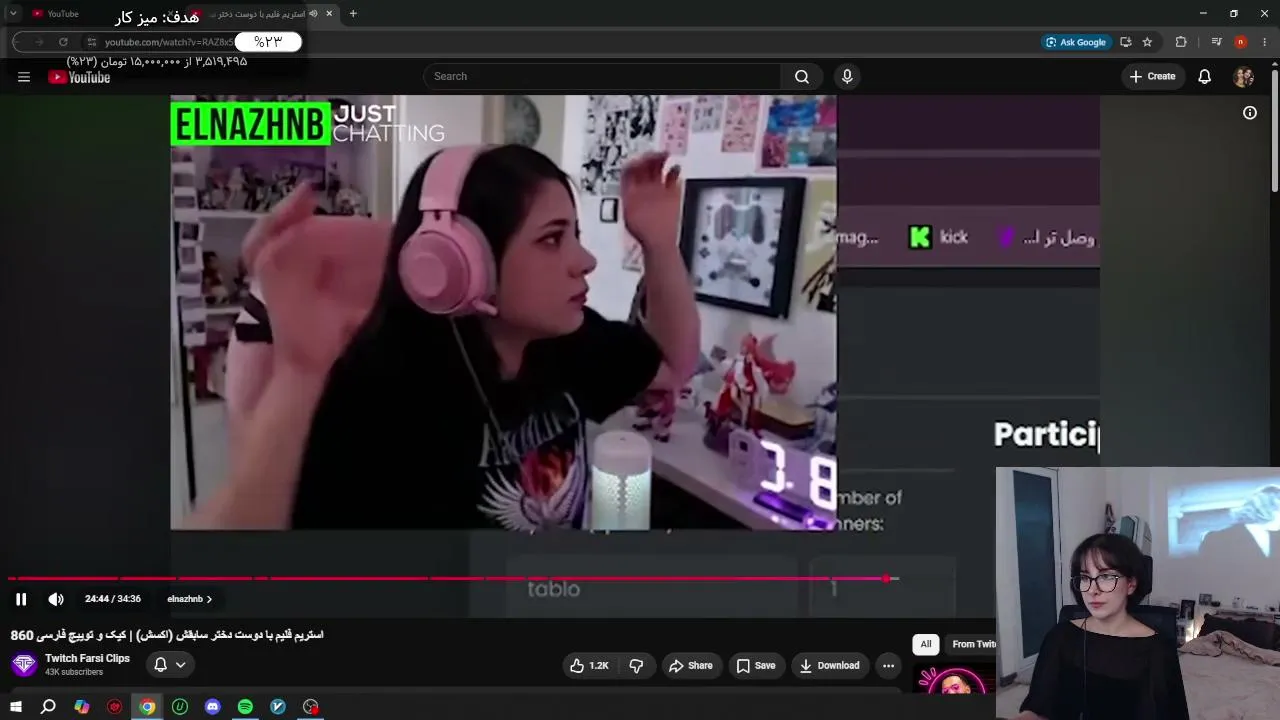Viewport: 1280px width, 720px height.
Task: Select the From Twitch filter chip
Action: coord(973,644)
